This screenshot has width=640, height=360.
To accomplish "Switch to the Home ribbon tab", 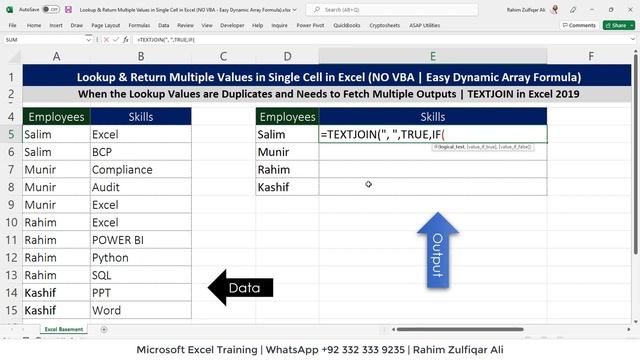I will pyautogui.click(x=34, y=25).
